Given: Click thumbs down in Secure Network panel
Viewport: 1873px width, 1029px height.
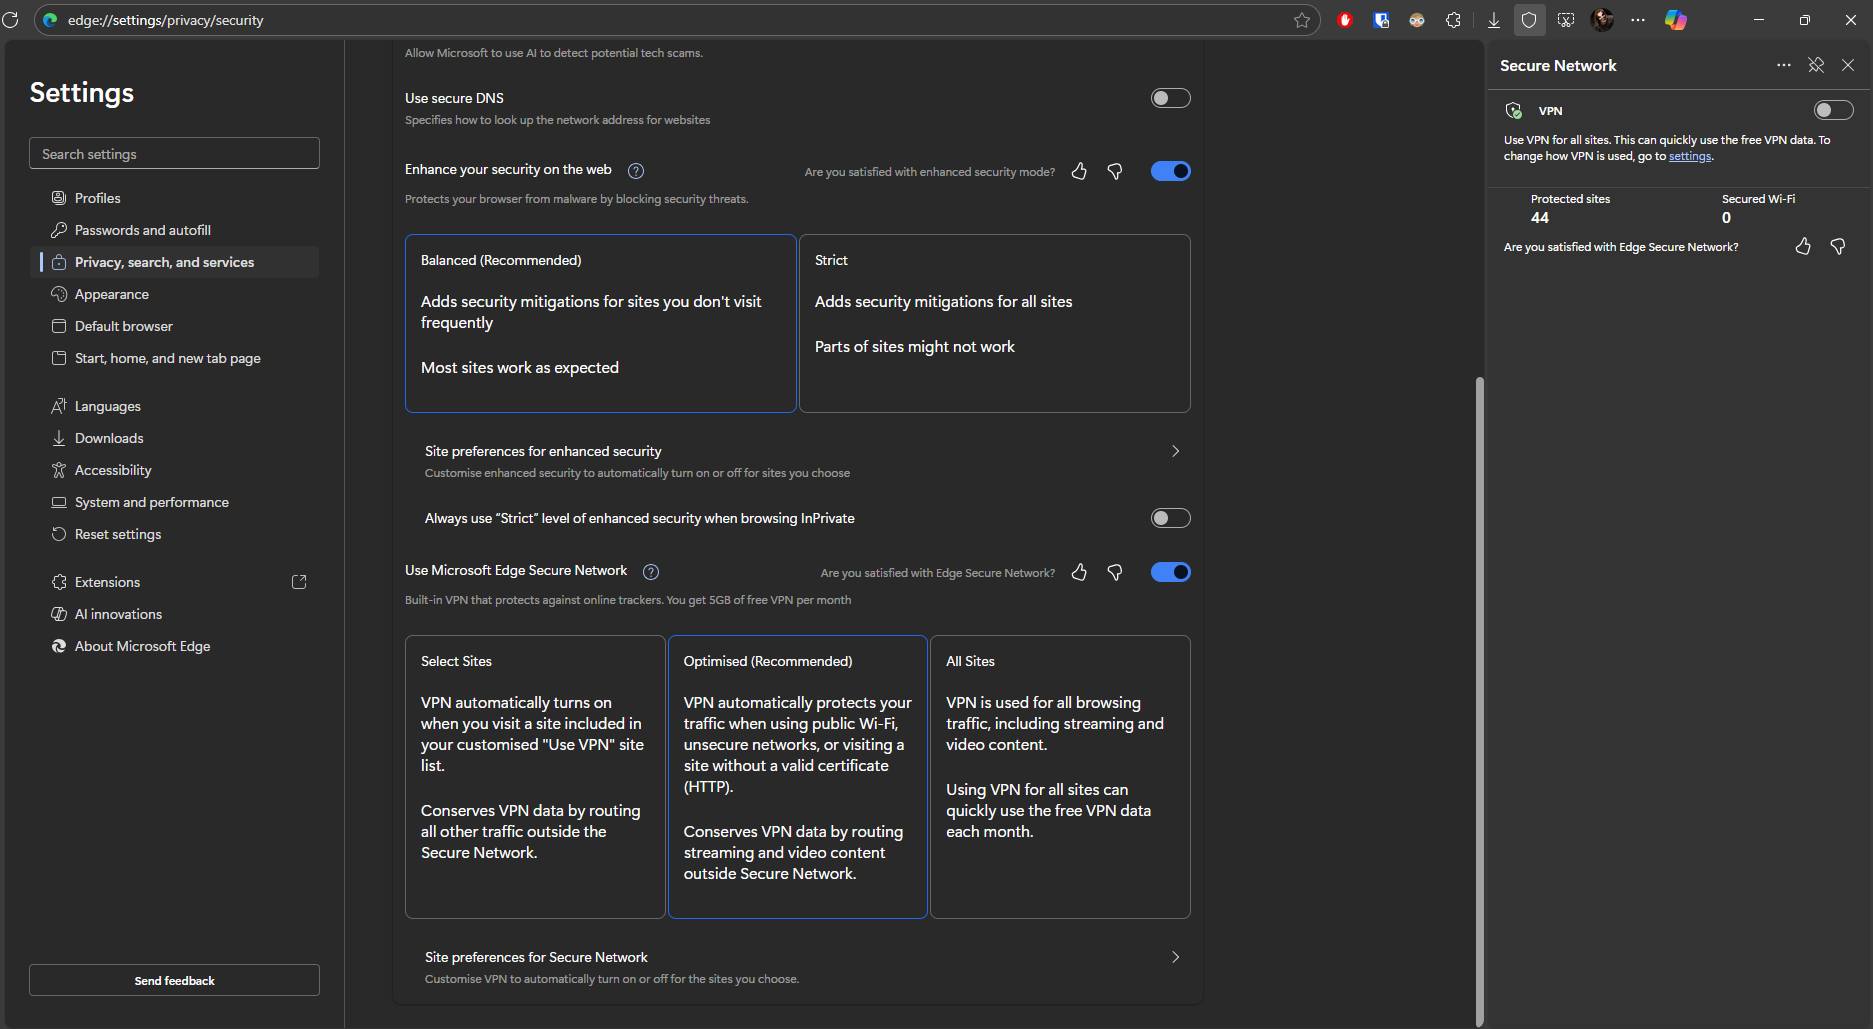Looking at the screenshot, I should coord(1837,246).
